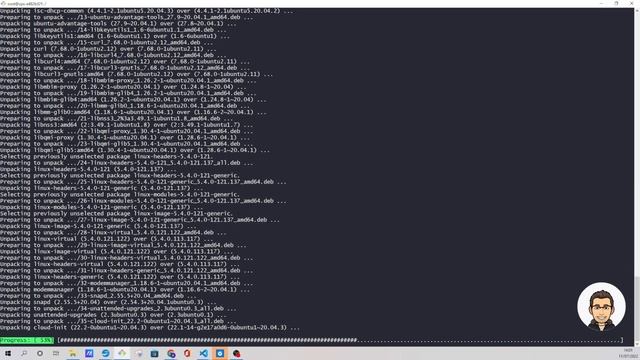Click line Unpacking libmbim-glib4:amd64
This screenshot has width=640, height=360.
coord(133,100)
